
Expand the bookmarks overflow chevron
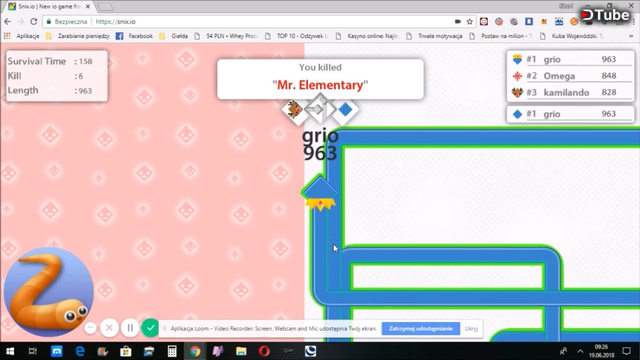pyautogui.click(x=631, y=36)
